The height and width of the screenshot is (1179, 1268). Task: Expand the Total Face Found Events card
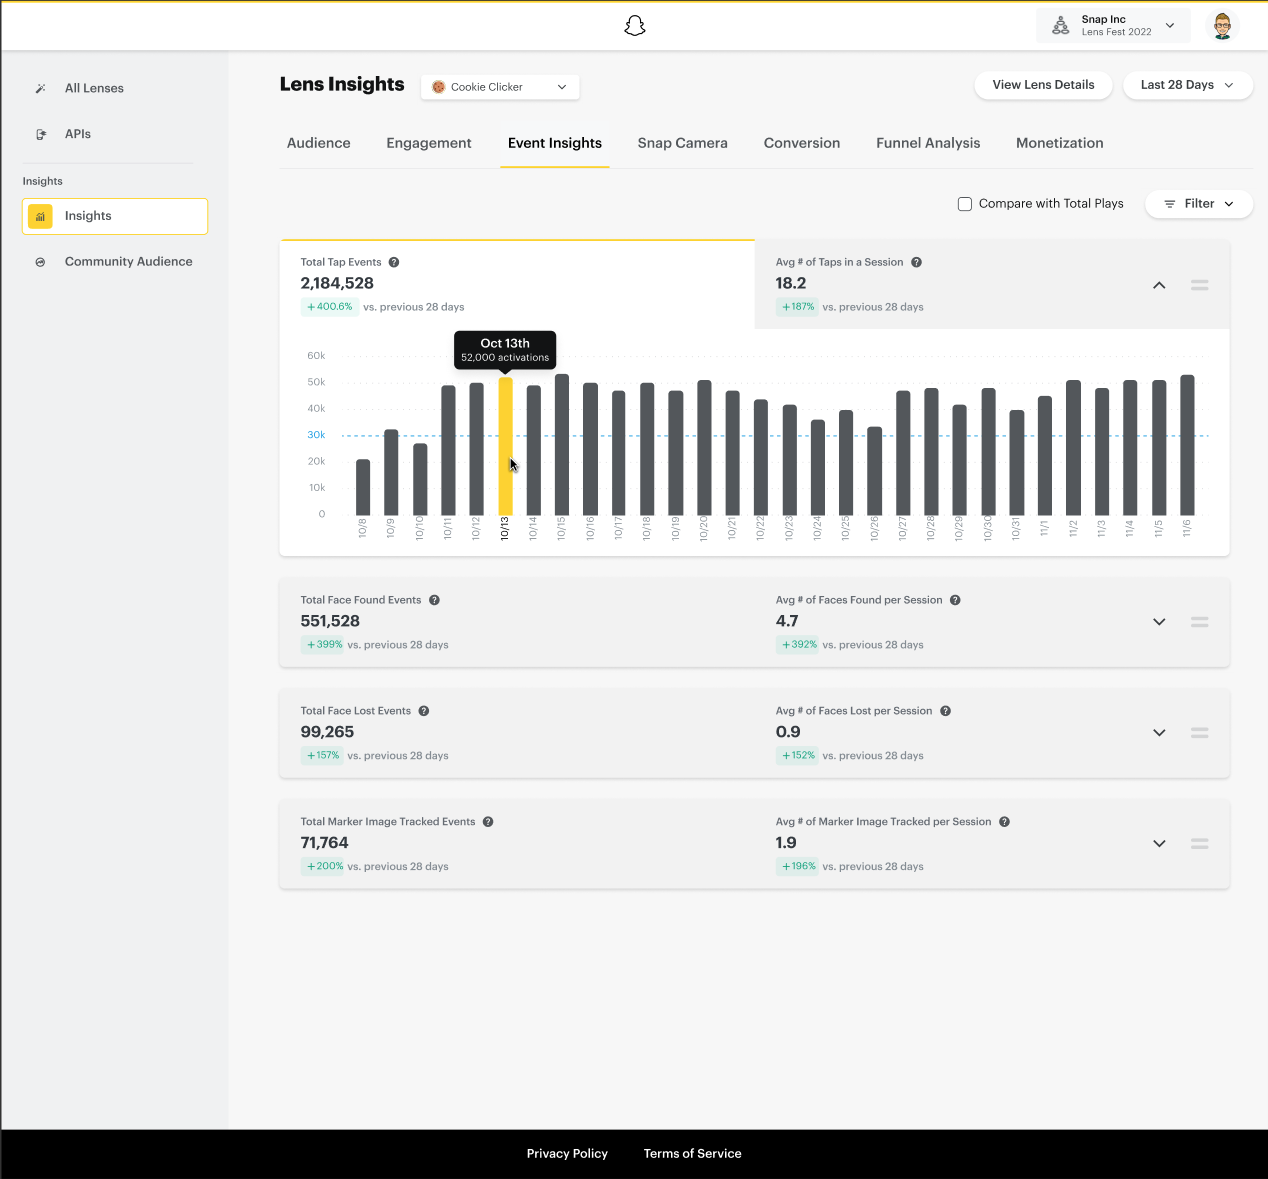click(x=1159, y=622)
